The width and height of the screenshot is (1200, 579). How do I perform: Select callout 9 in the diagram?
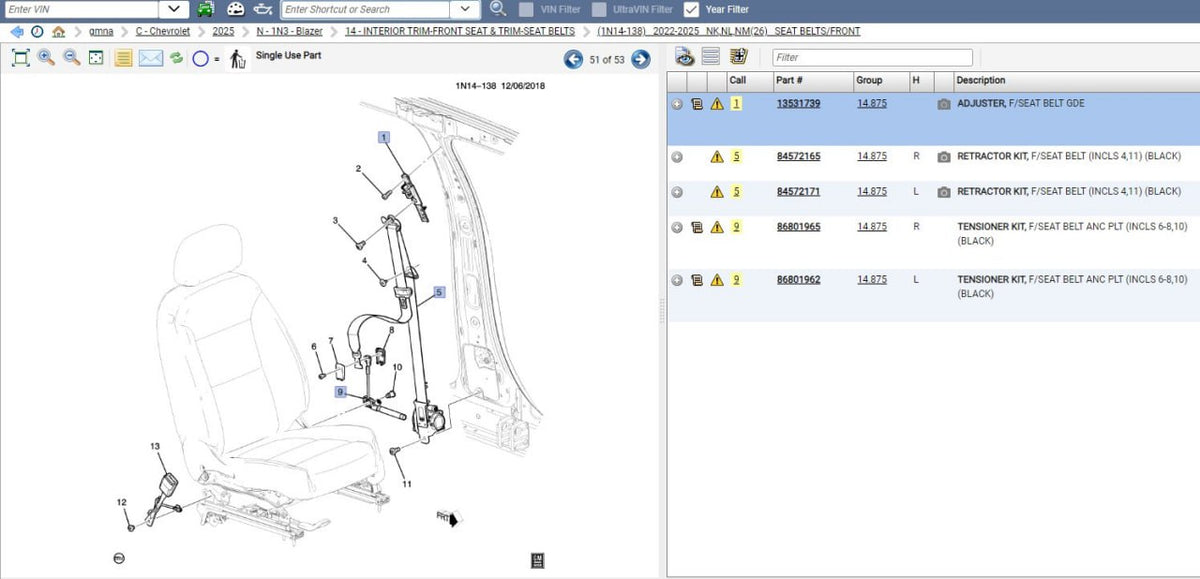[x=340, y=393]
